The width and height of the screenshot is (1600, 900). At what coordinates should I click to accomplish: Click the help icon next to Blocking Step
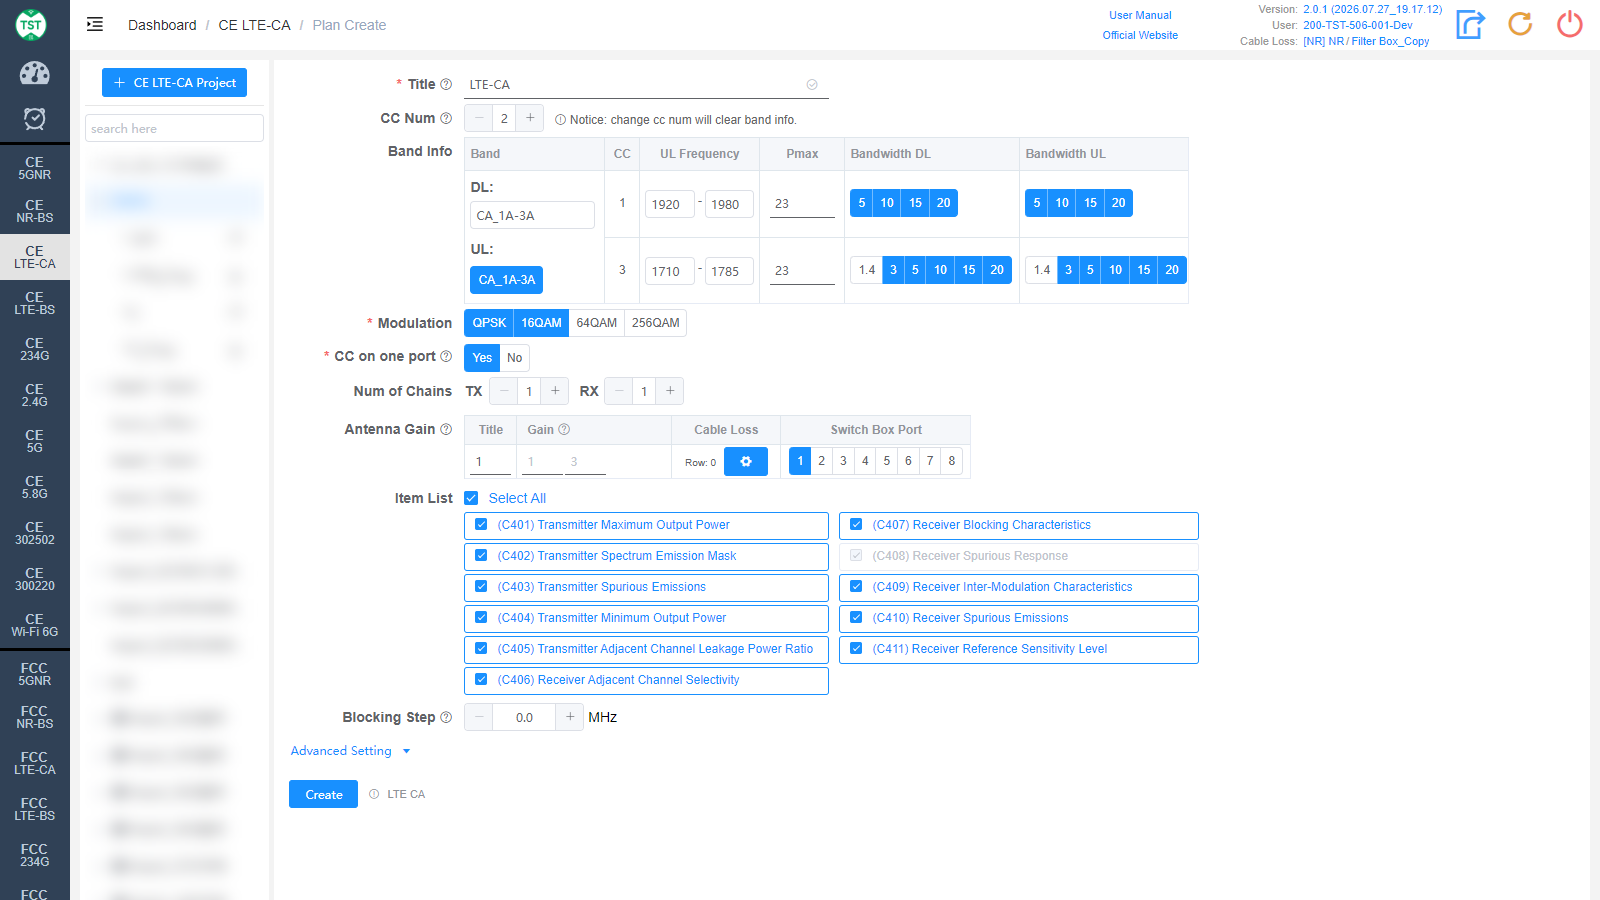(446, 717)
